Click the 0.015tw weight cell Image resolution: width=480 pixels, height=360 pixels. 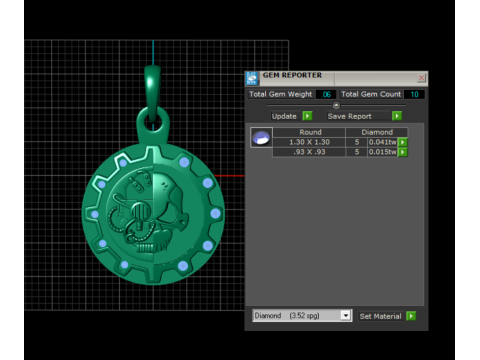[382, 152]
